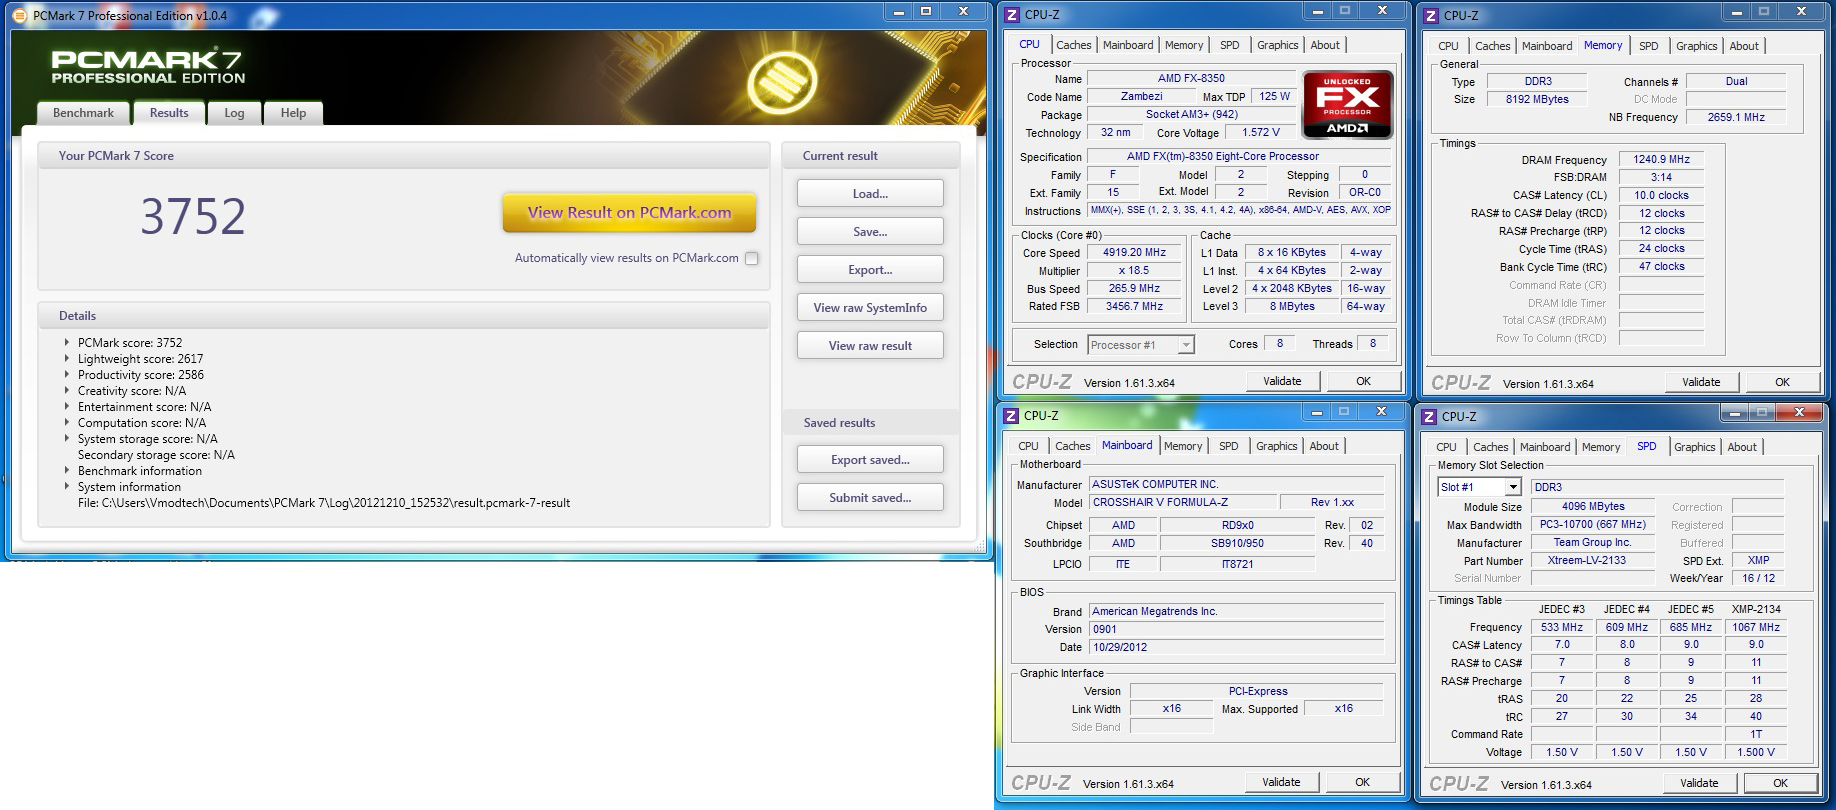1836x810 pixels.
Task: Switch to Memory tab in CPU-Z motherboard window
Action: pyautogui.click(x=1183, y=446)
